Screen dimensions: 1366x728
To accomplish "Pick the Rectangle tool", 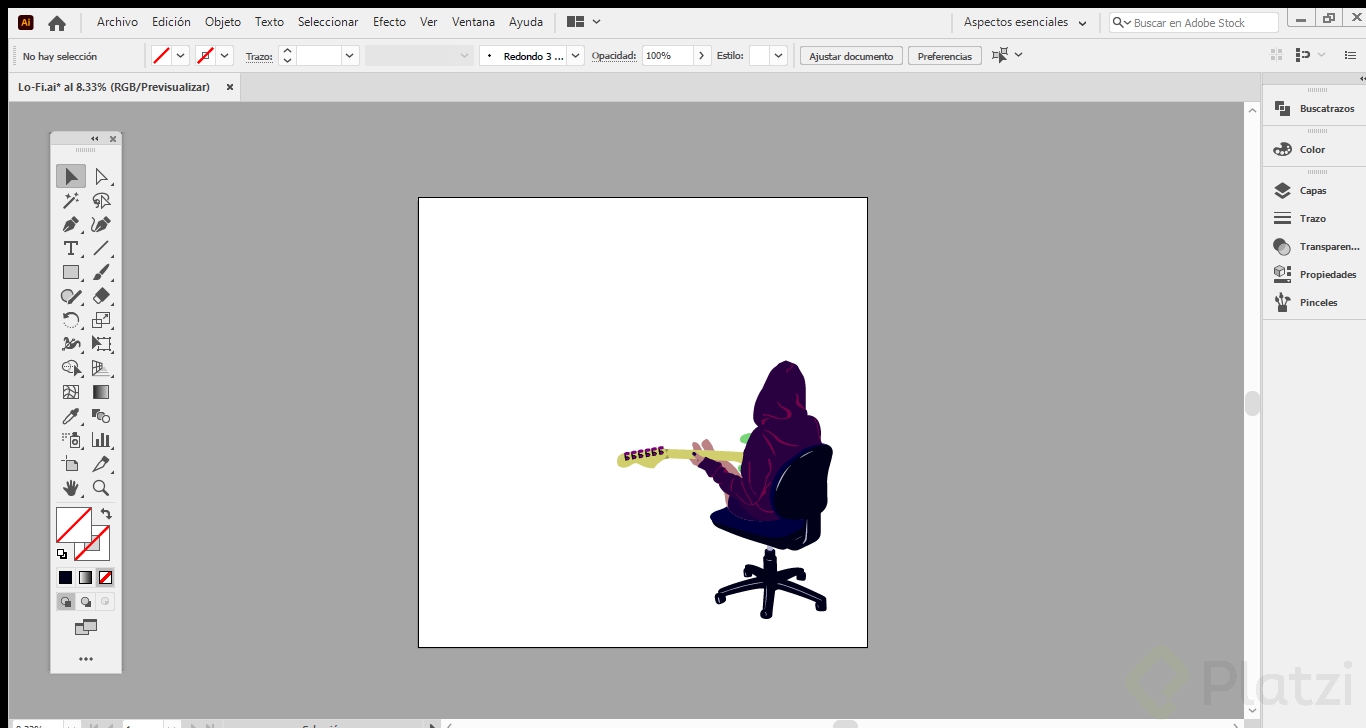I will tap(70, 272).
